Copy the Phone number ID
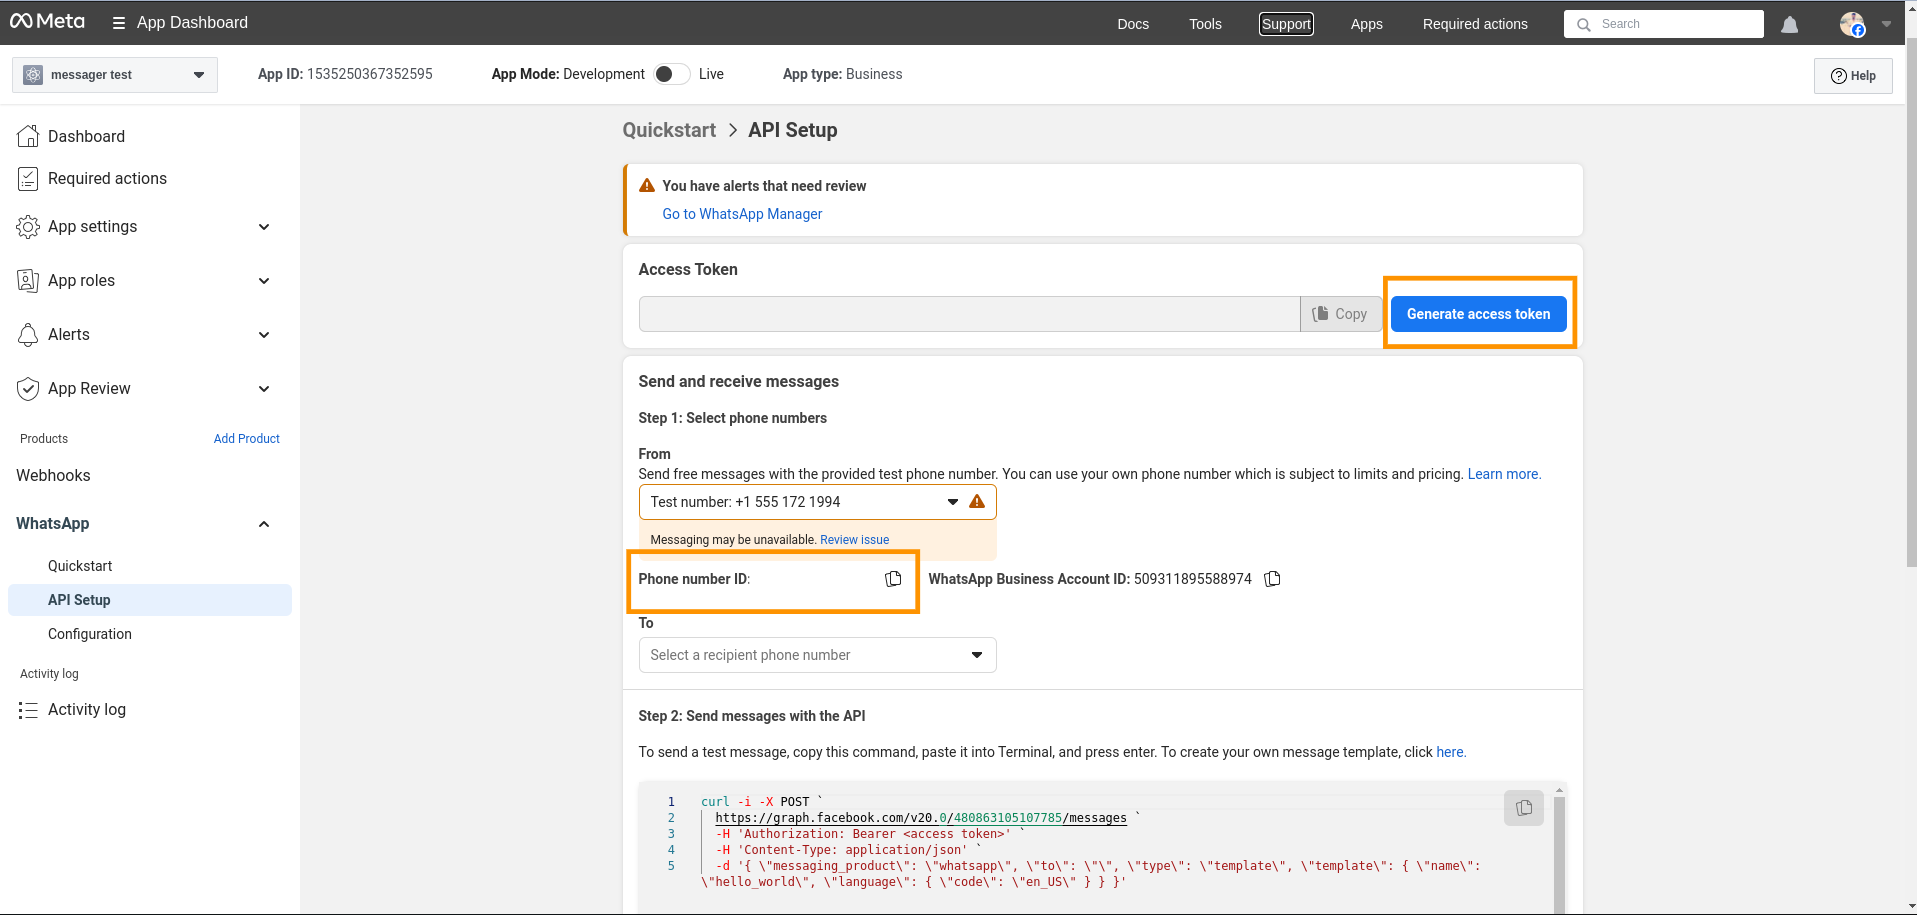1917x915 pixels. [x=893, y=579]
